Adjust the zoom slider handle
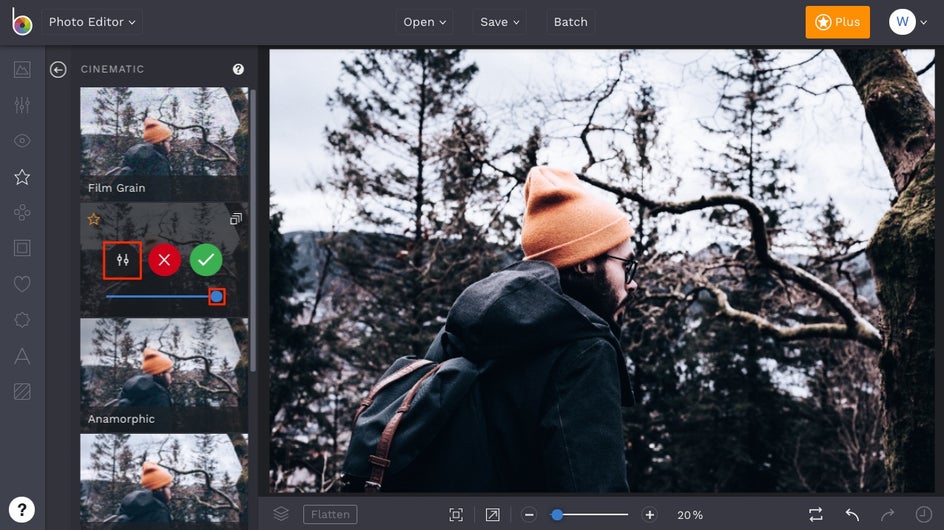The width and height of the screenshot is (944, 530). 557,515
